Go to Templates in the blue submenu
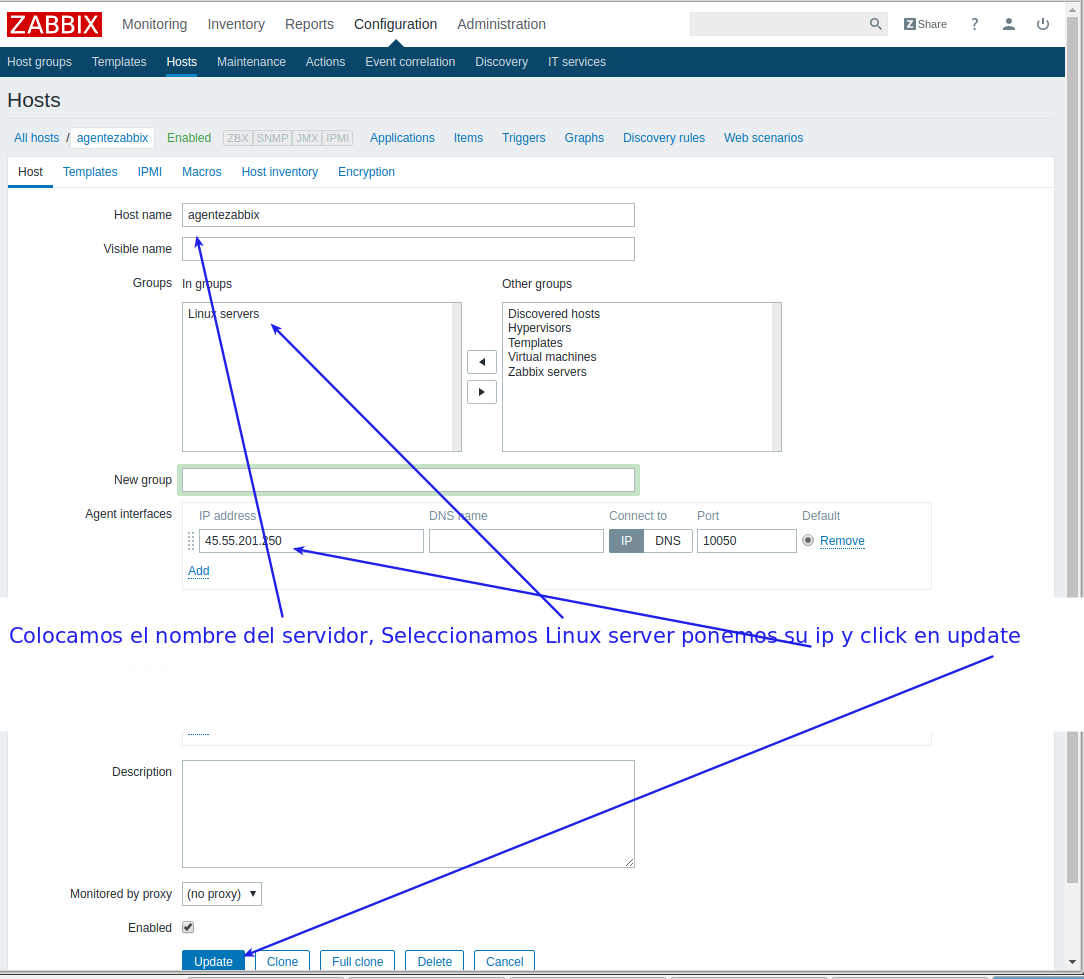Viewport: 1084px width, 979px height. (119, 62)
